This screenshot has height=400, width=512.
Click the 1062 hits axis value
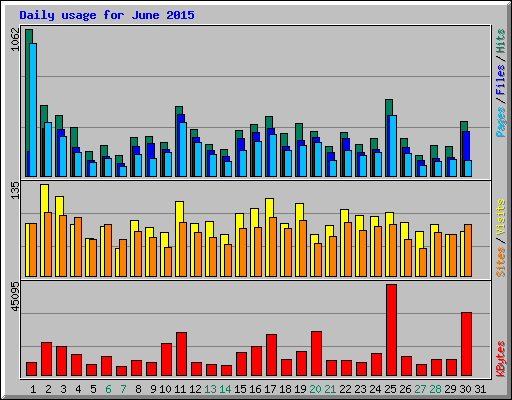pos(15,40)
